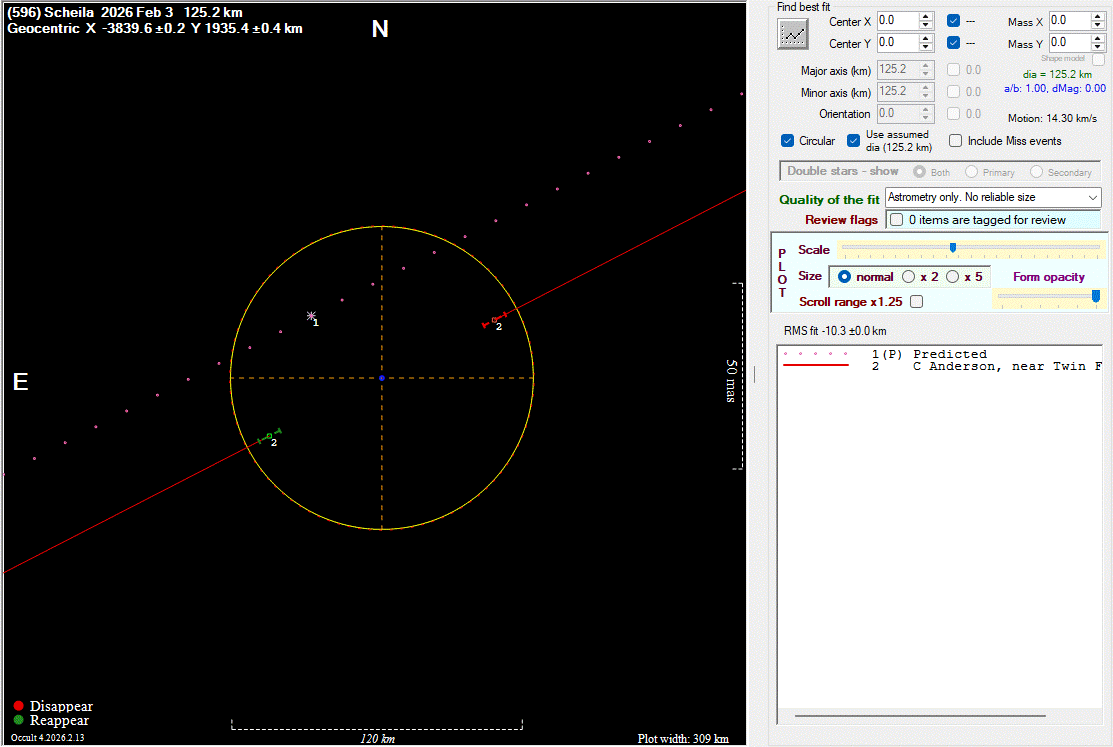Decrease Mass Y using the down spinner
This screenshot has height=747, width=1113.
[x=1099, y=47]
